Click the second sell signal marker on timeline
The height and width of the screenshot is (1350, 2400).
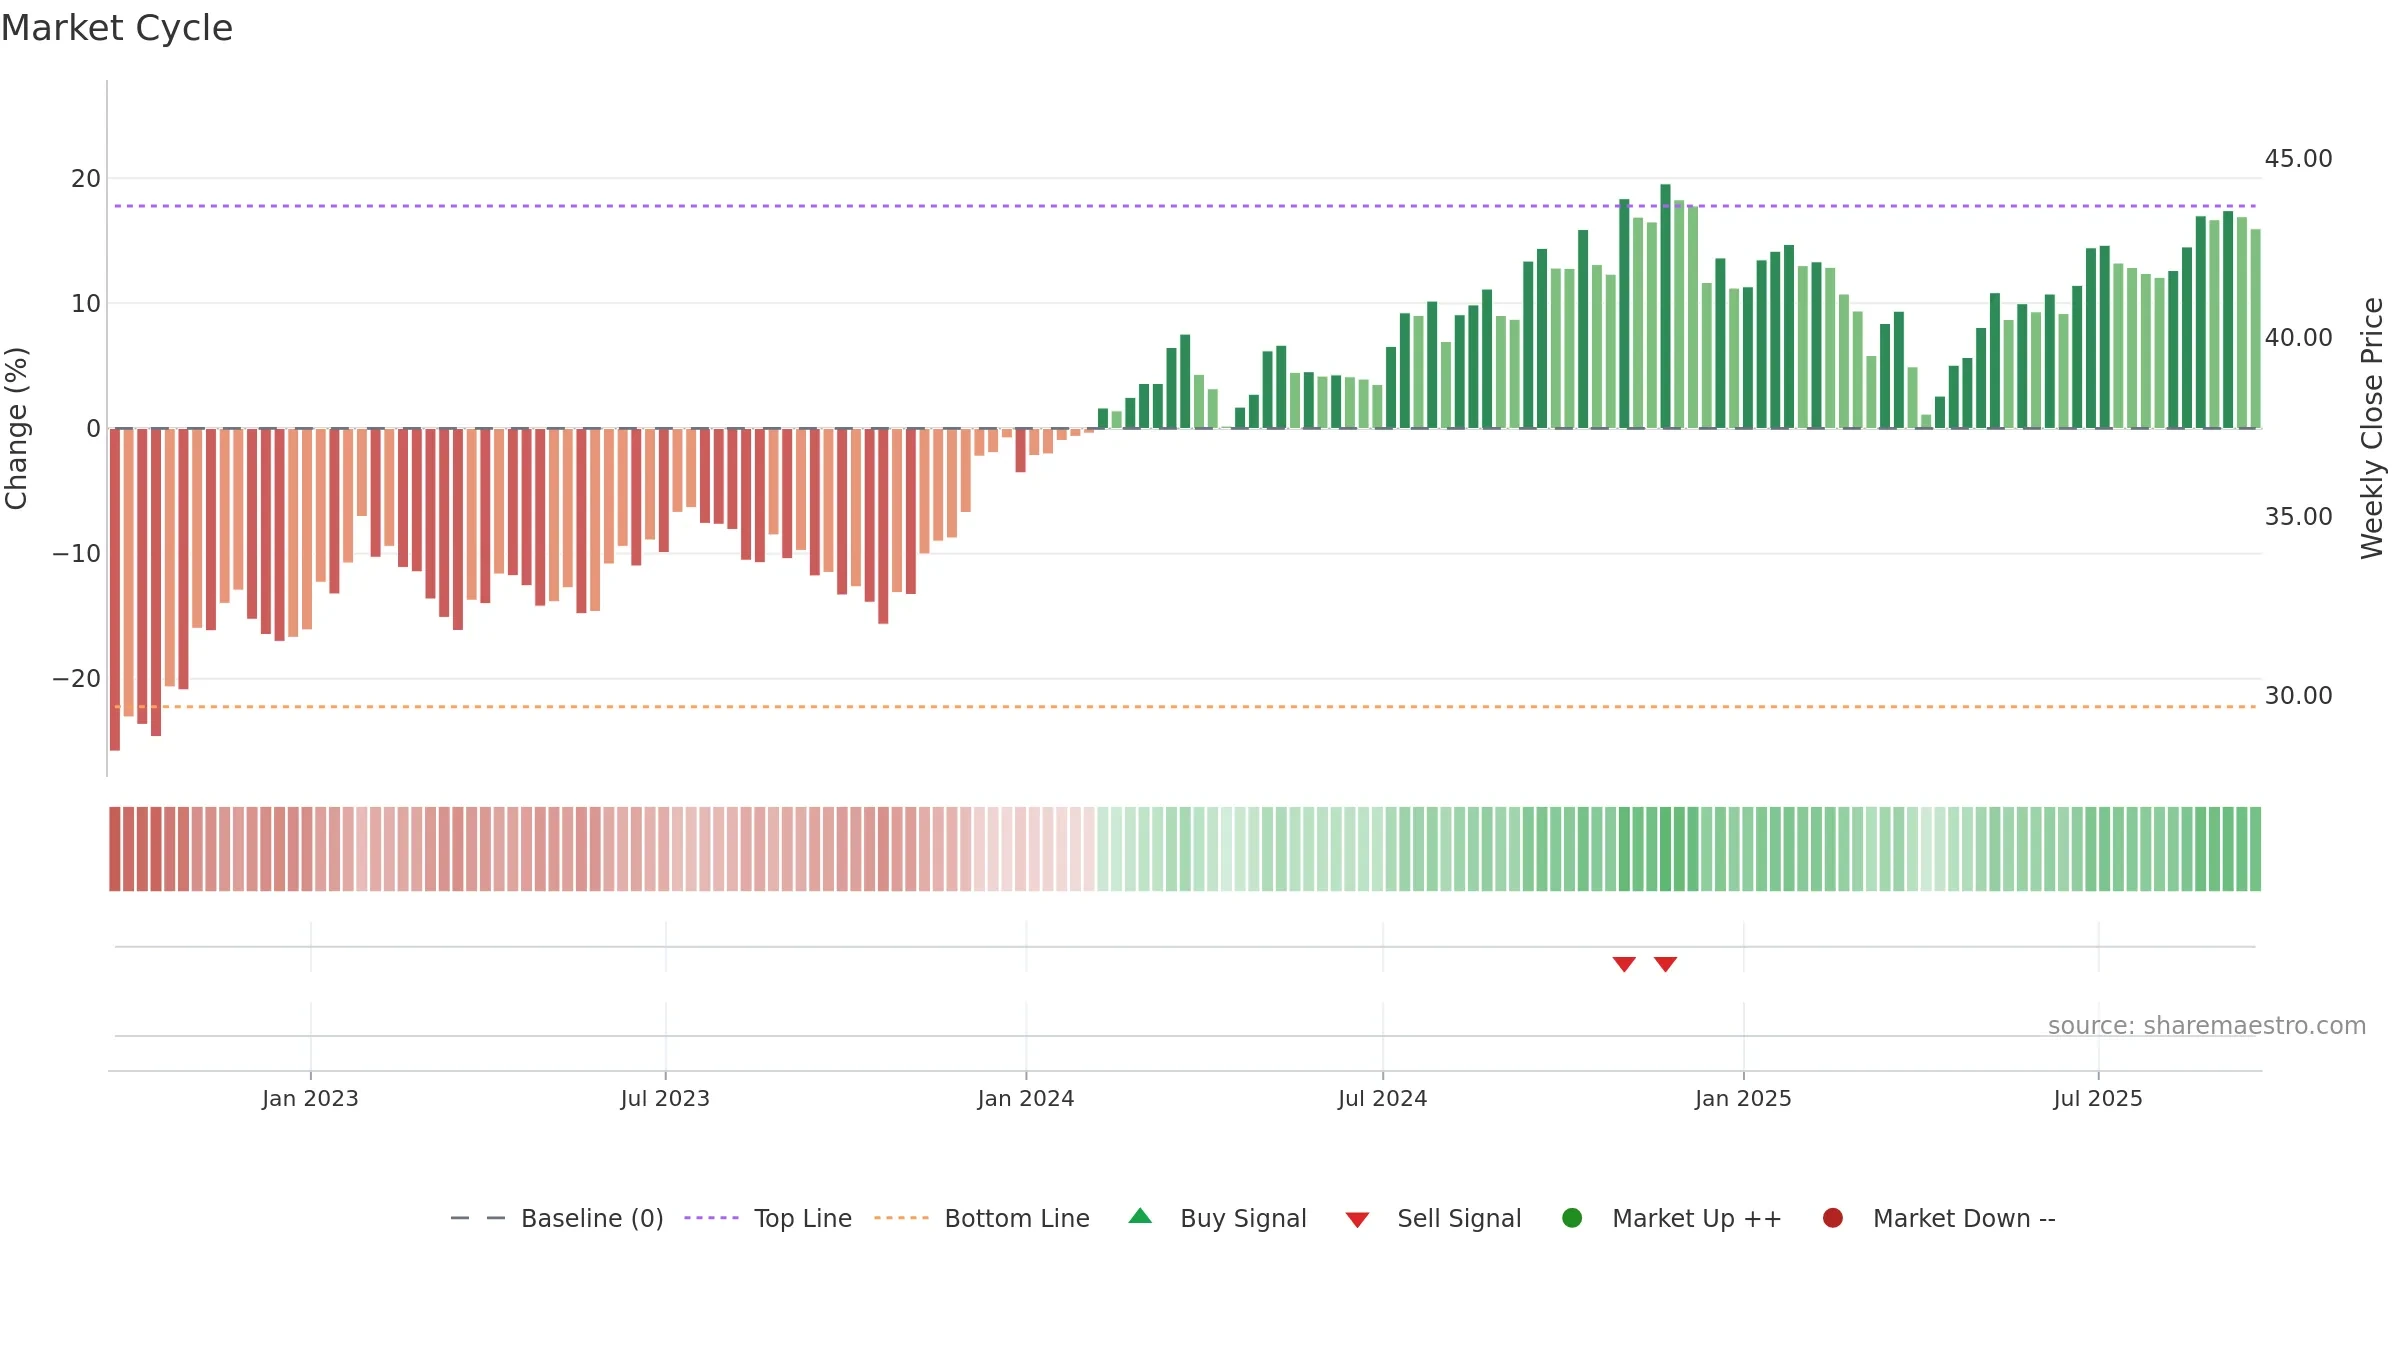pos(1665,964)
